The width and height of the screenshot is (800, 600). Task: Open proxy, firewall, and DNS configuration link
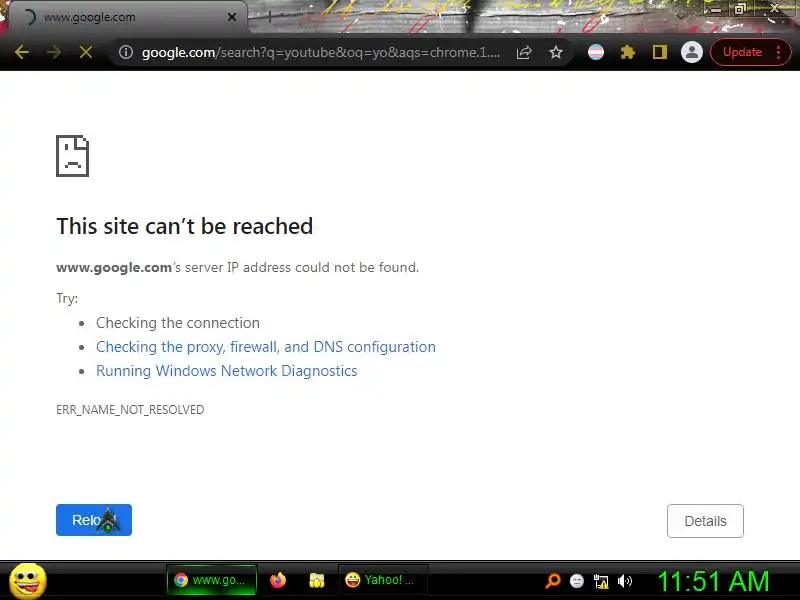(x=266, y=347)
